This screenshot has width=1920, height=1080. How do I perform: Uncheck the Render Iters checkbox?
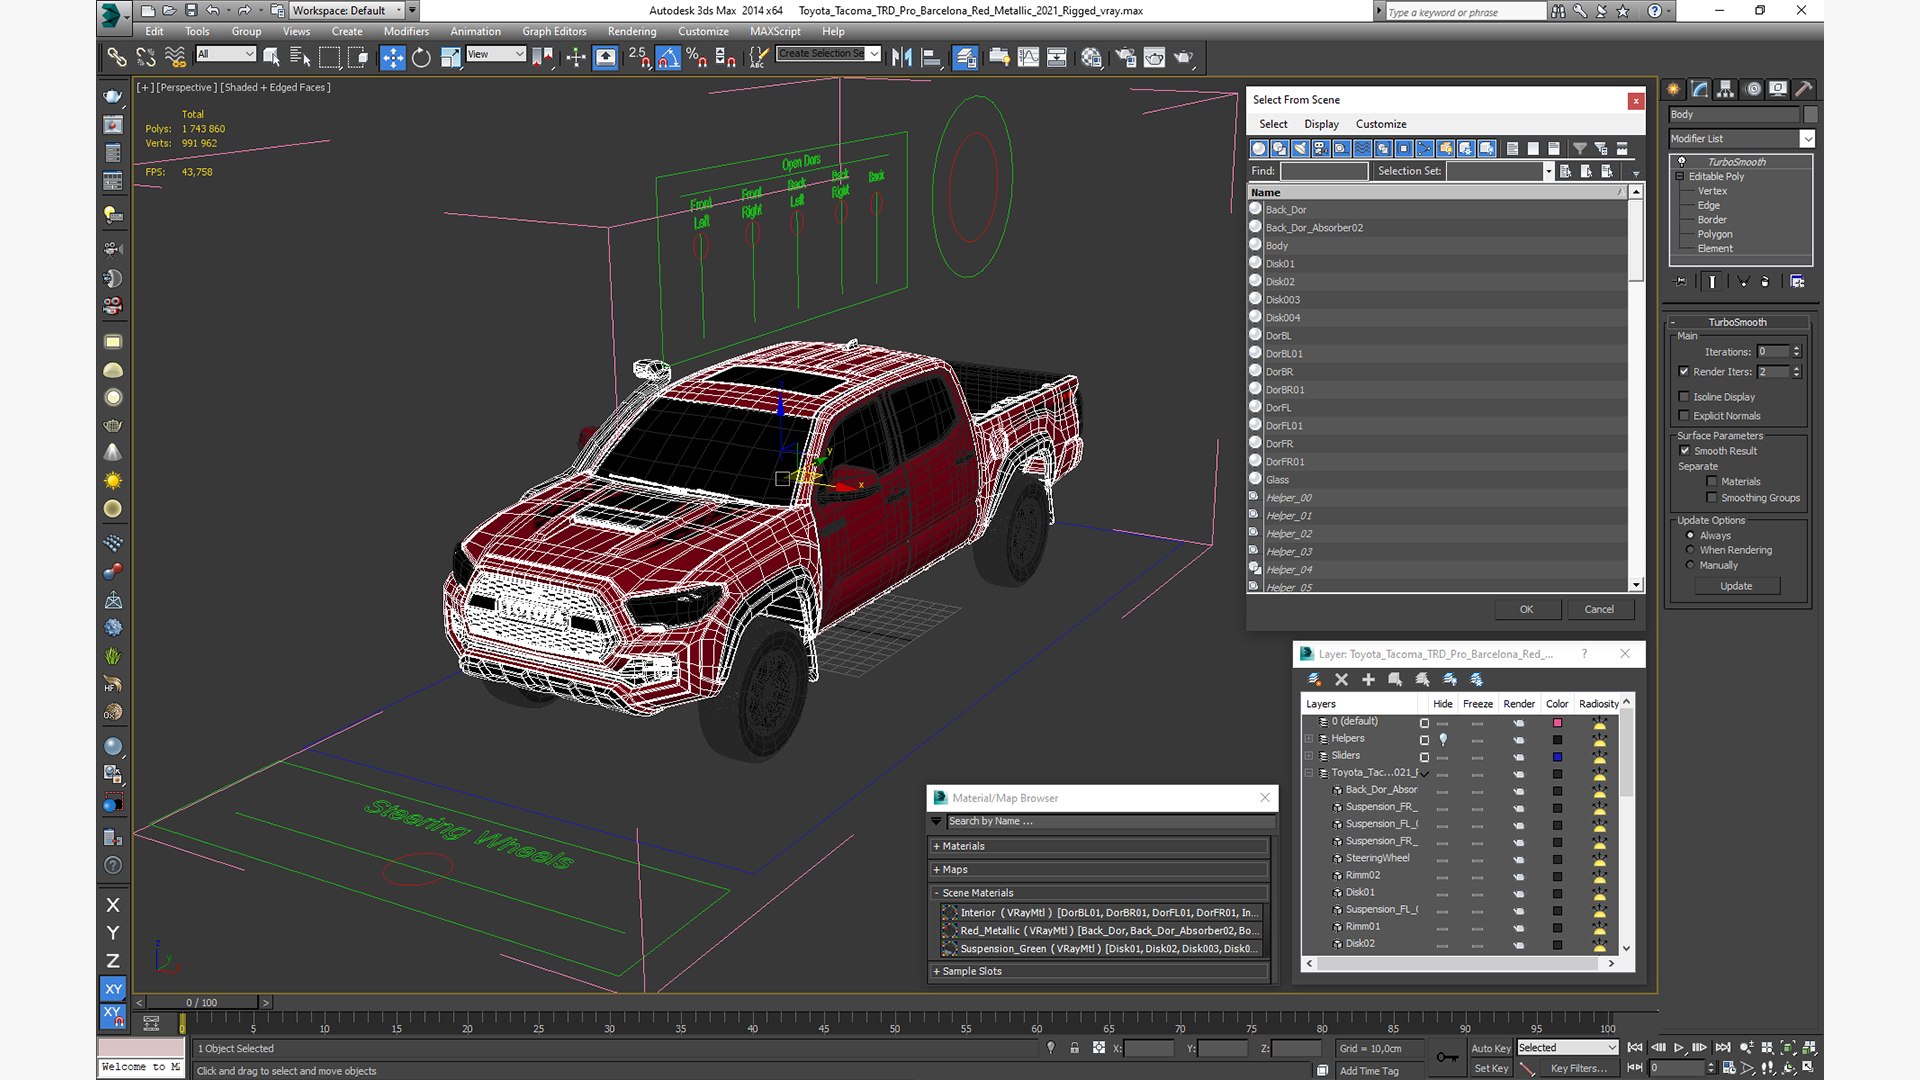[1684, 372]
